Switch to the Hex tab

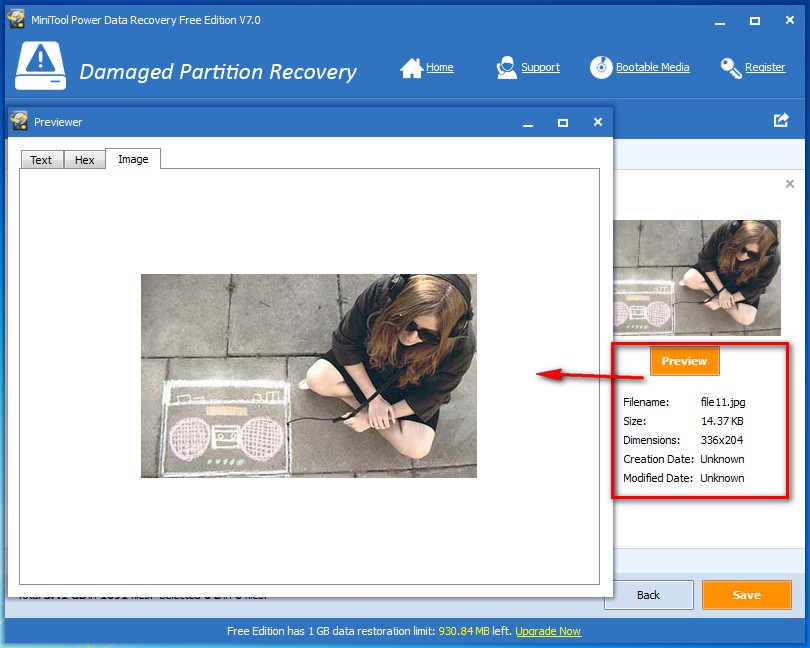point(85,160)
